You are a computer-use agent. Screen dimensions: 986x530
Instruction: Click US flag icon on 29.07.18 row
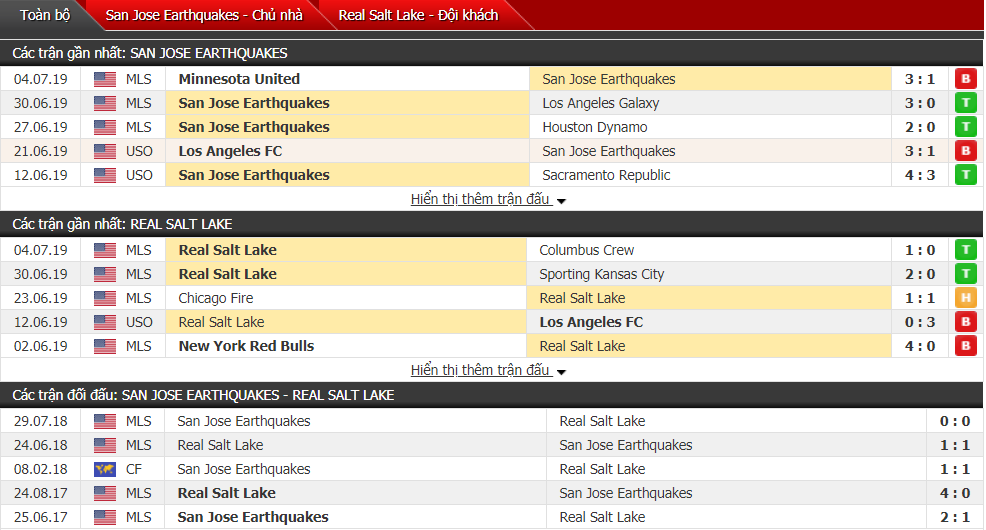105,421
